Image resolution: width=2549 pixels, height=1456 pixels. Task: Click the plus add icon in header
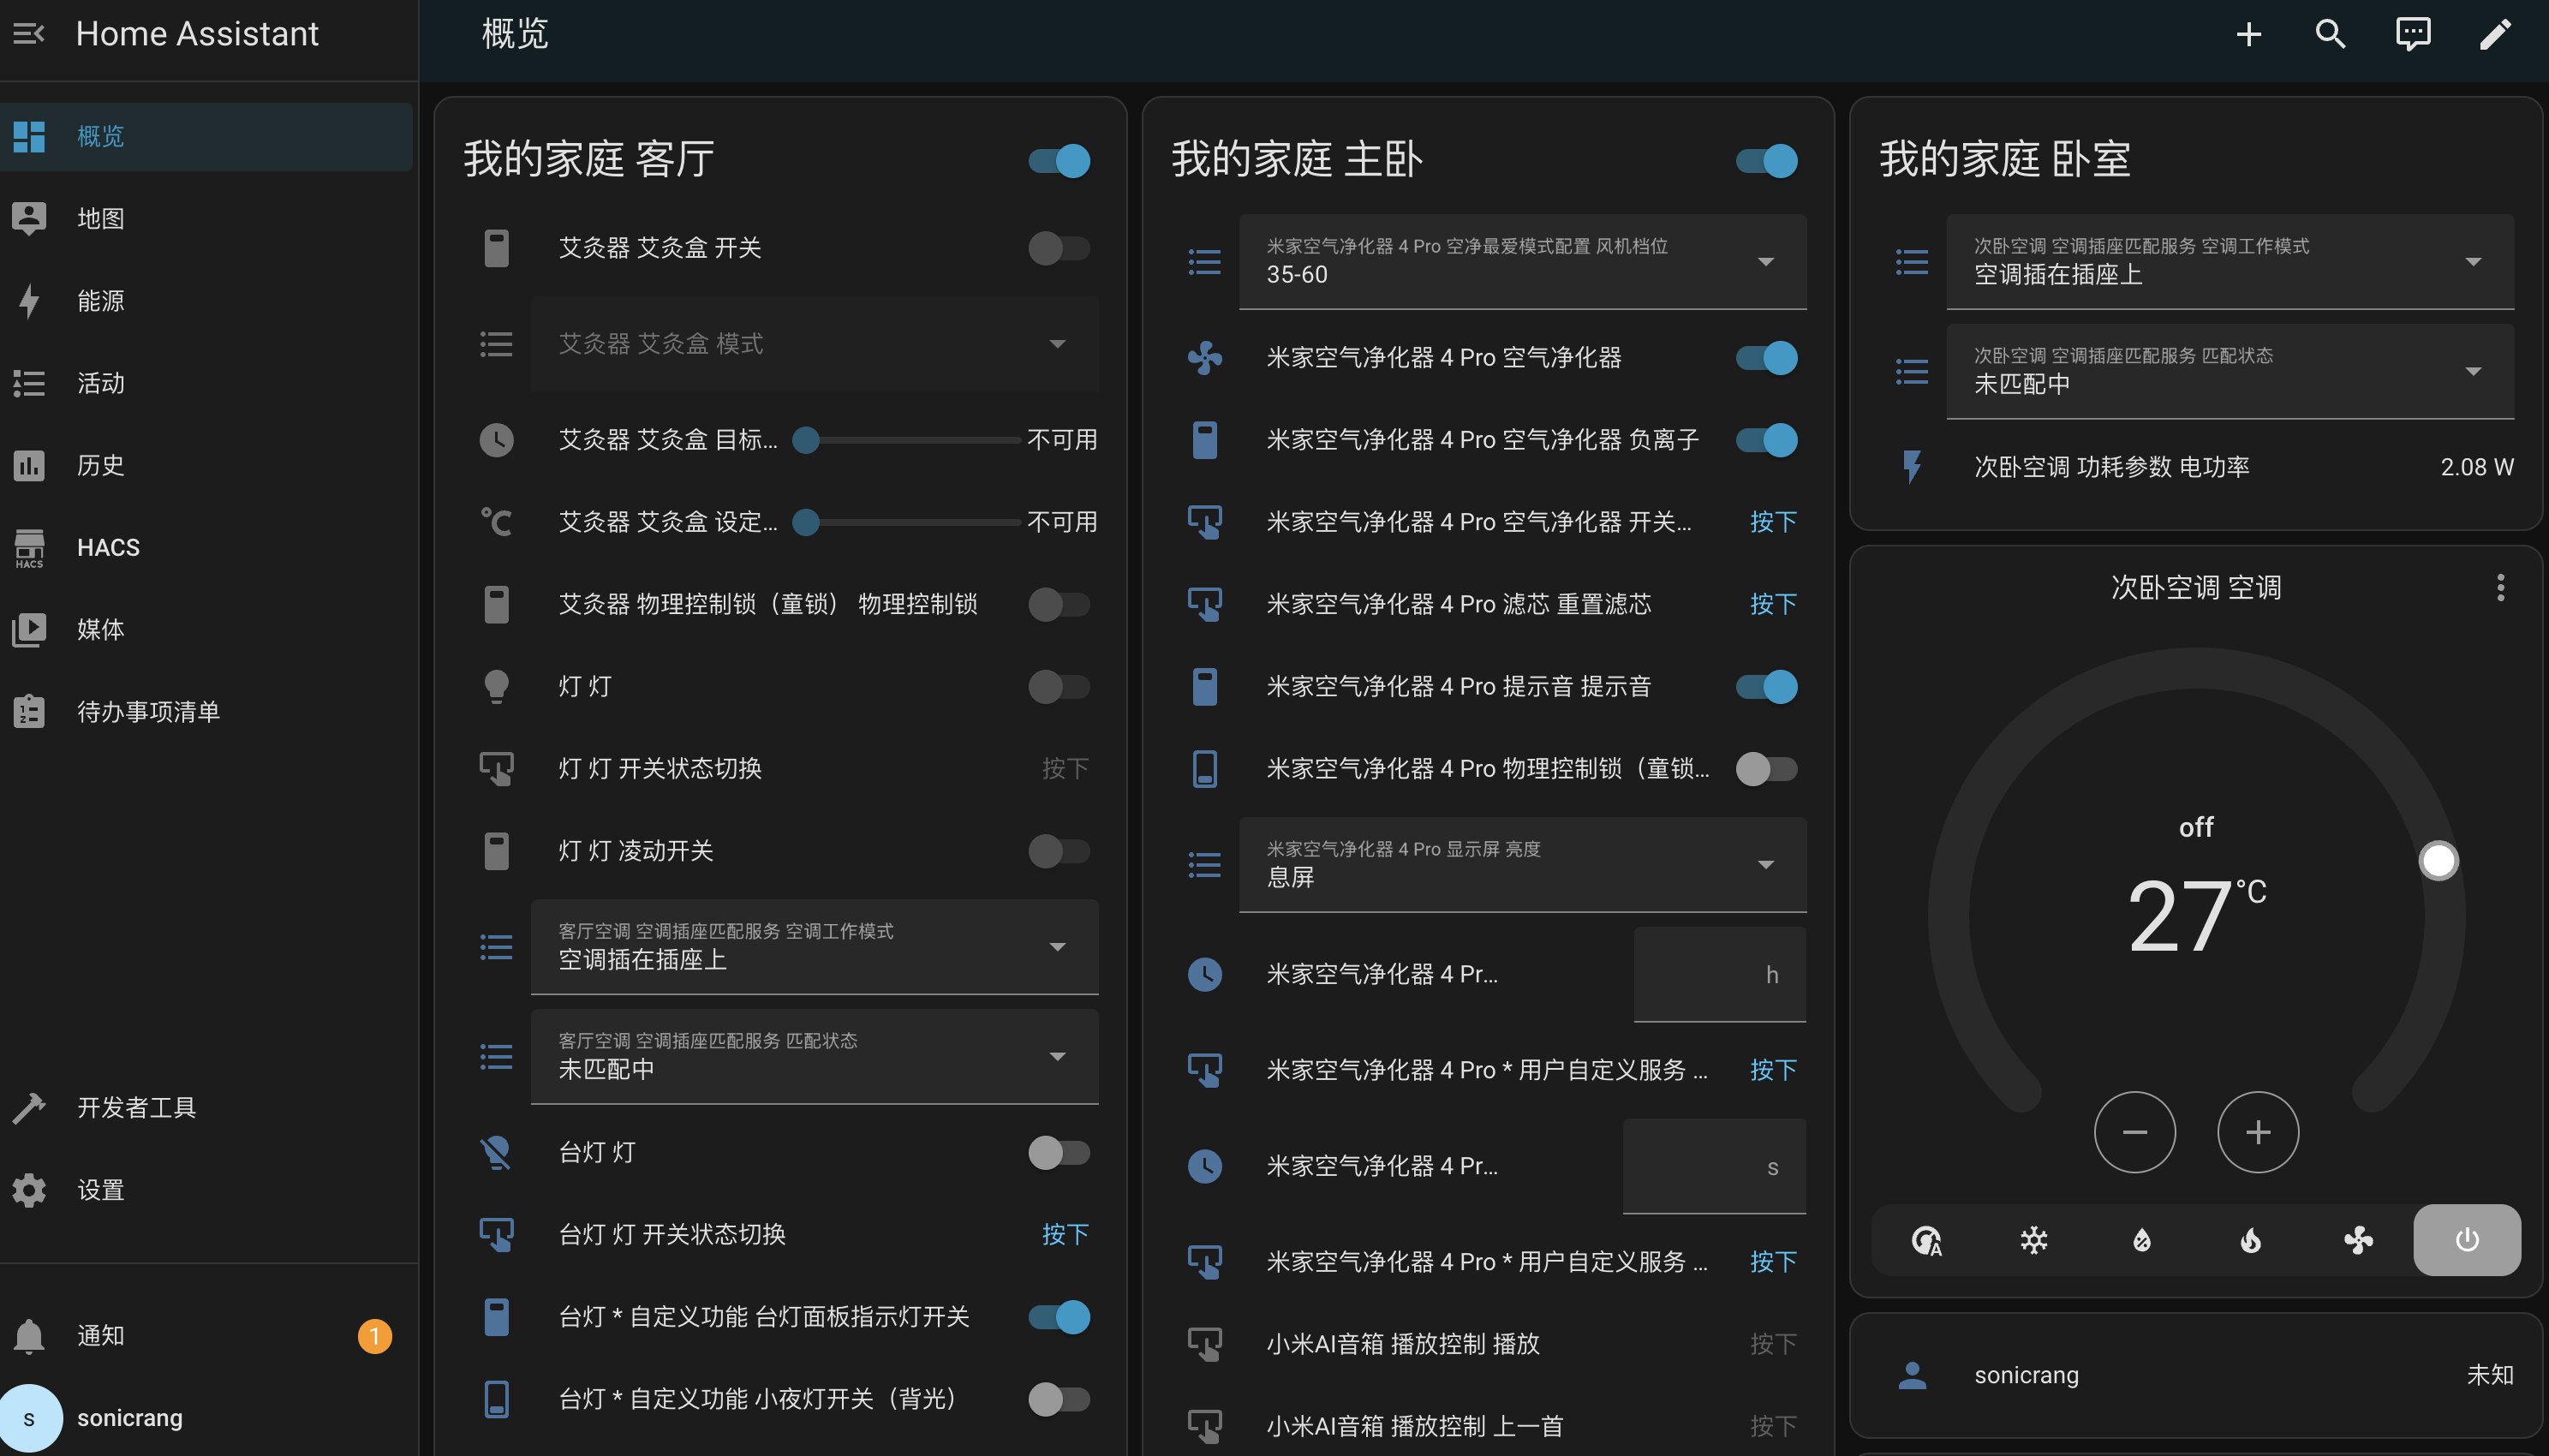pos(2248,34)
